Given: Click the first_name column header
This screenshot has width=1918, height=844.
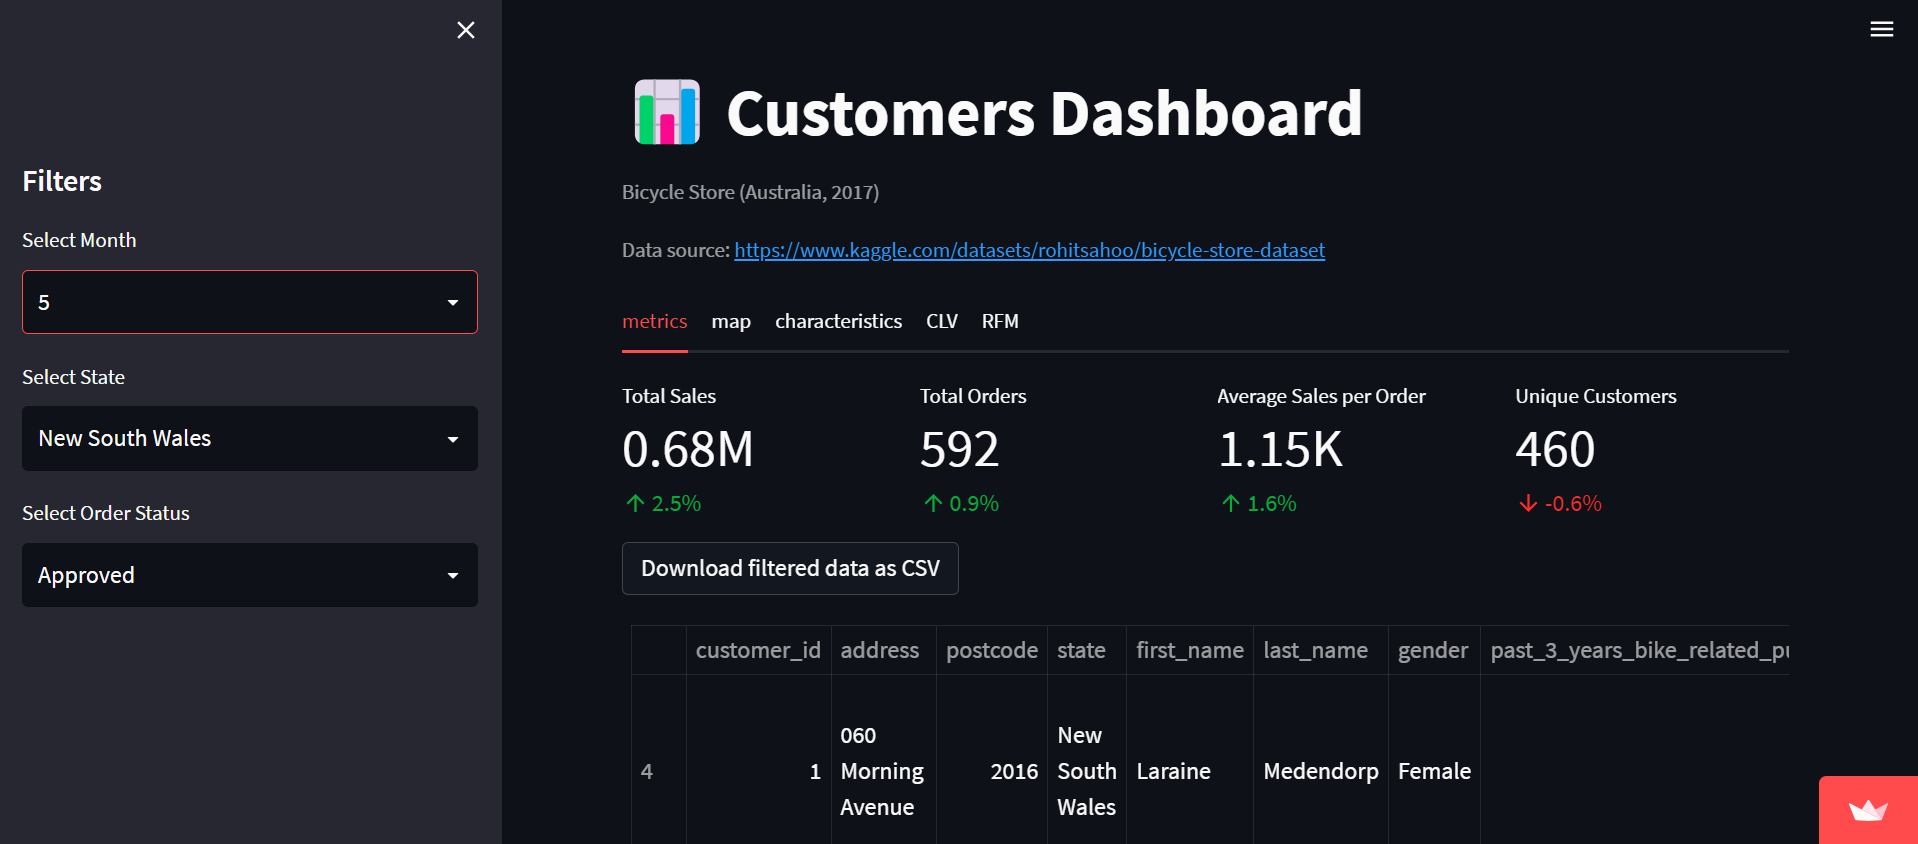Looking at the screenshot, I should click(x=1189, y=650).
